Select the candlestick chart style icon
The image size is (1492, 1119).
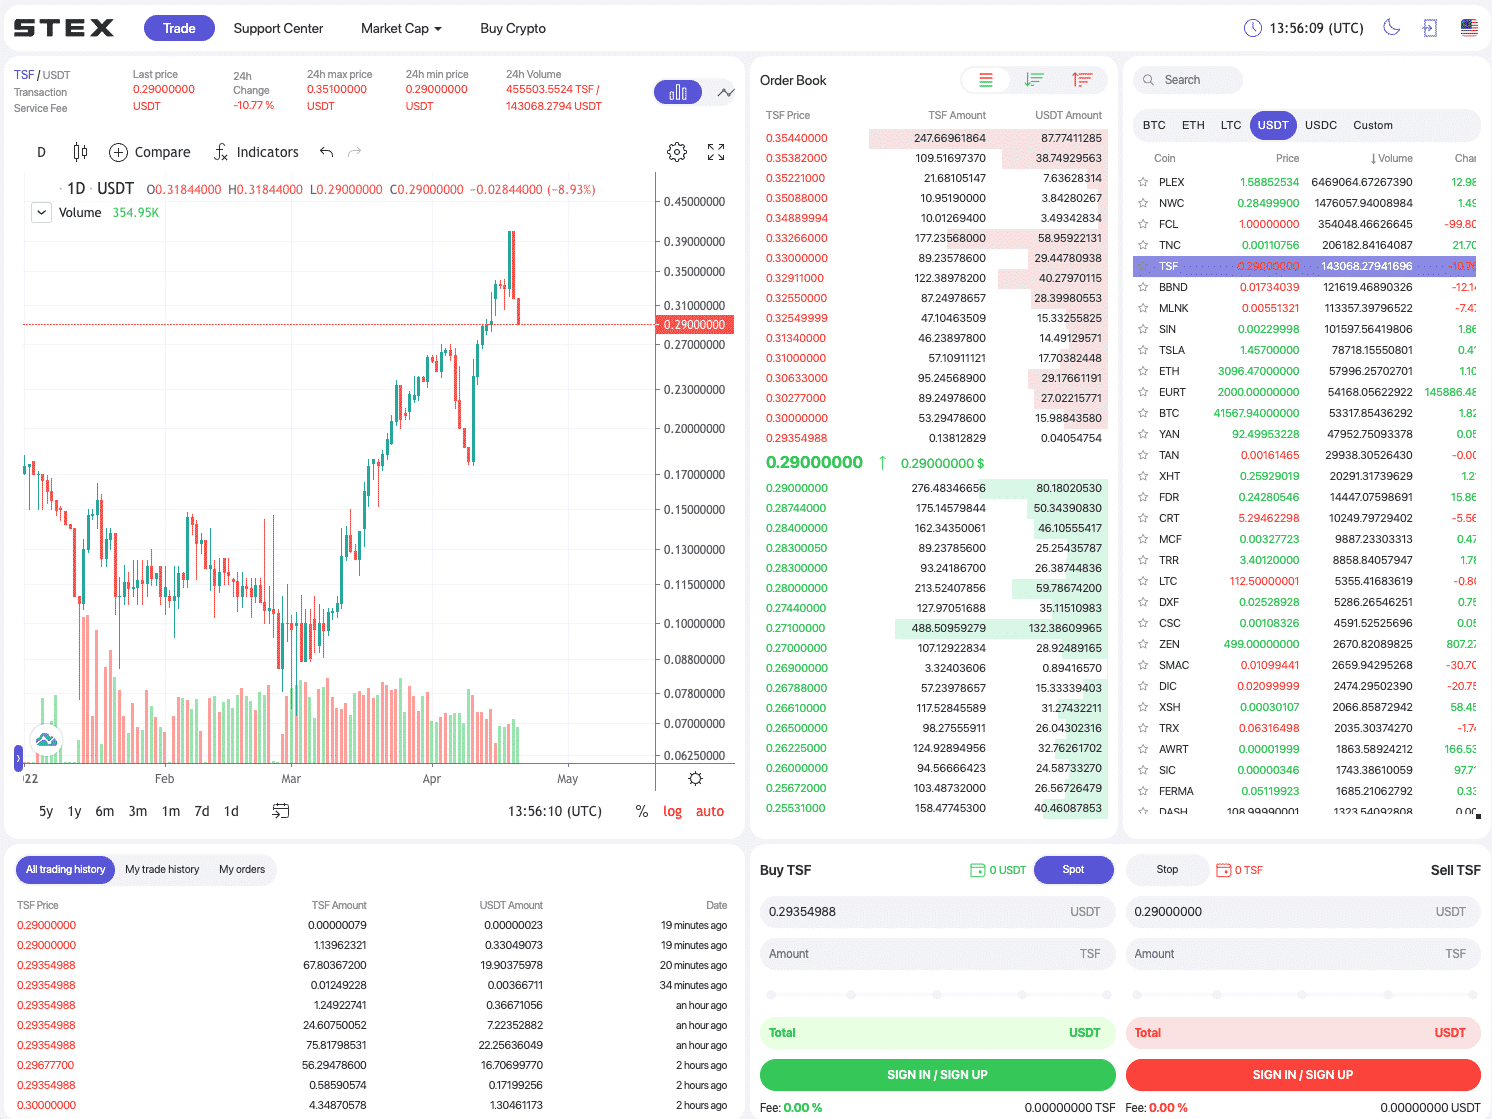tap(80, 152)
